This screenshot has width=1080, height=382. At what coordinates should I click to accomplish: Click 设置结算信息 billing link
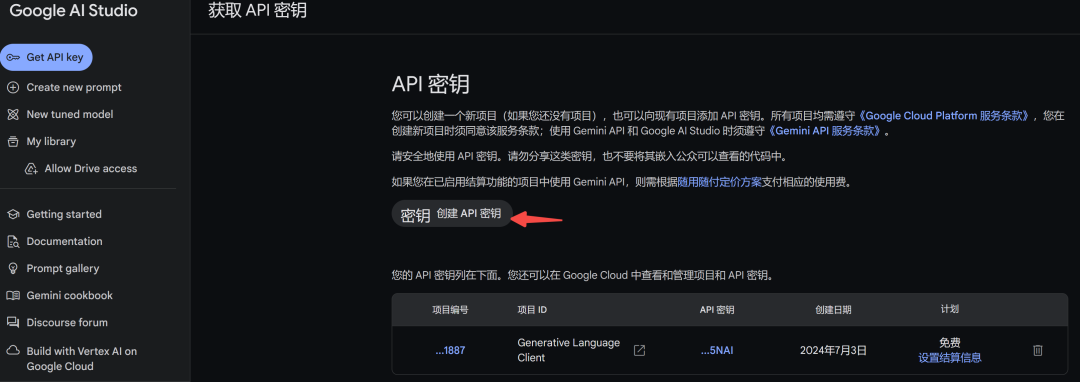click(x=950, y=358)
